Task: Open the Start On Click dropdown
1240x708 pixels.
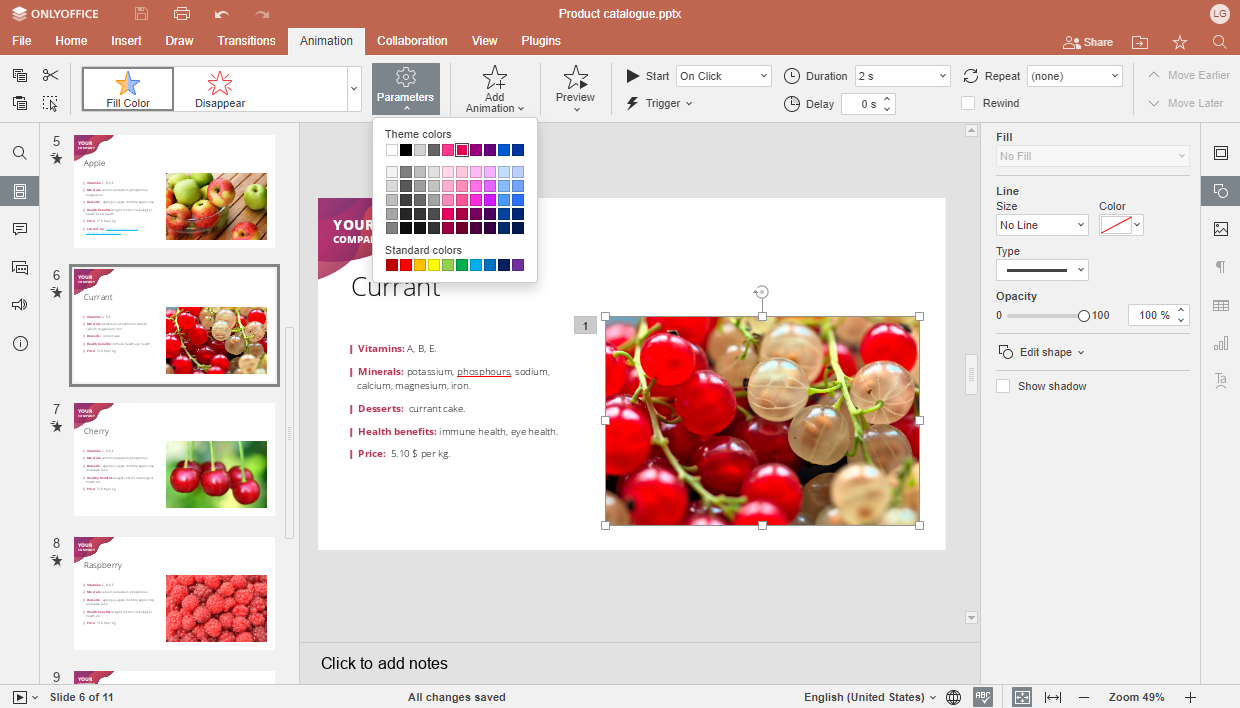Action: coord(724,76)
